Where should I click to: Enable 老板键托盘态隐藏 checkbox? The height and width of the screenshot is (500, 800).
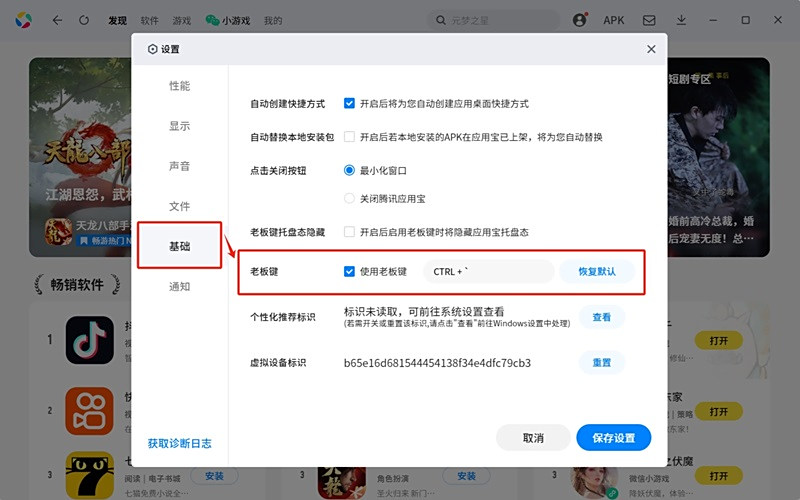(349, 232)
